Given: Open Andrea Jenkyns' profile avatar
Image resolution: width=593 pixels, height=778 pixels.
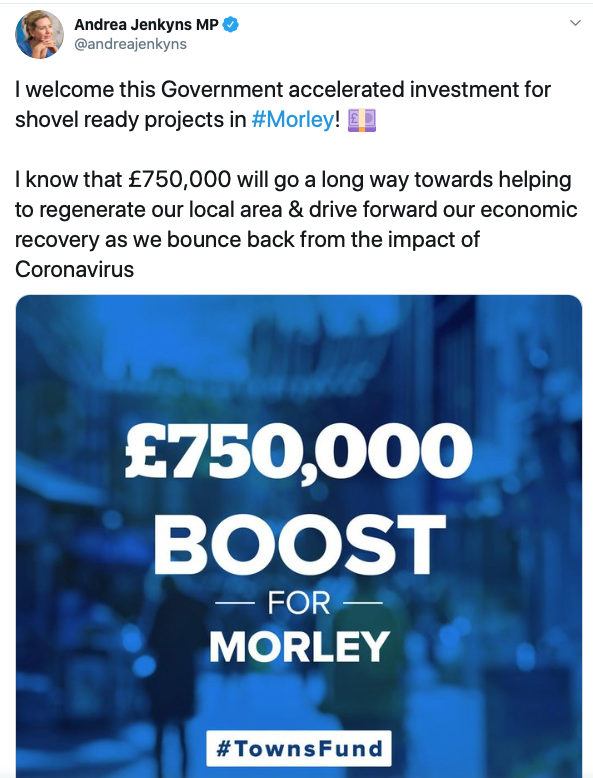Looking at the screenshot, I should tap(40, 34).
